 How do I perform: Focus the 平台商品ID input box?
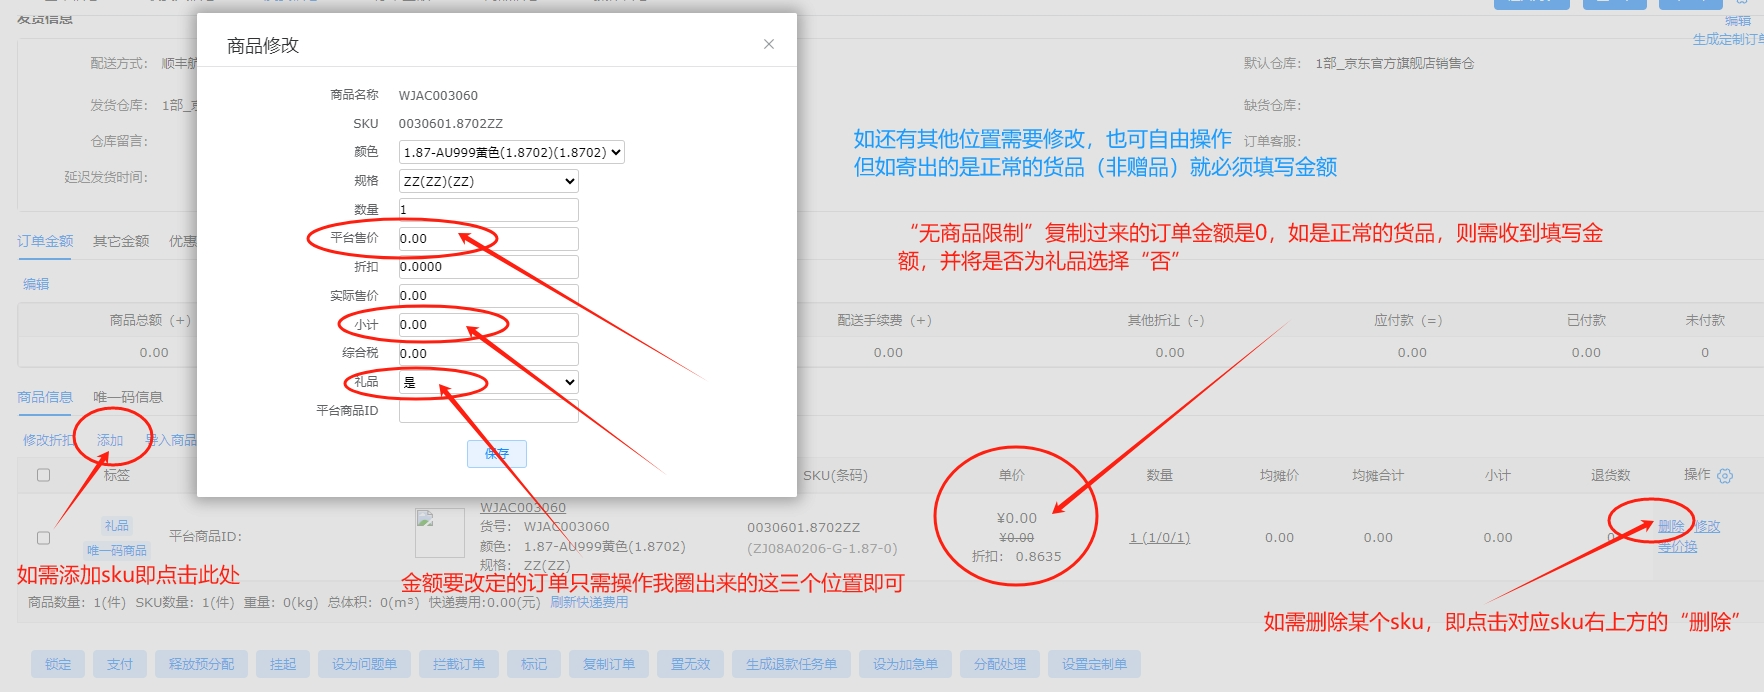coord(488,411)
